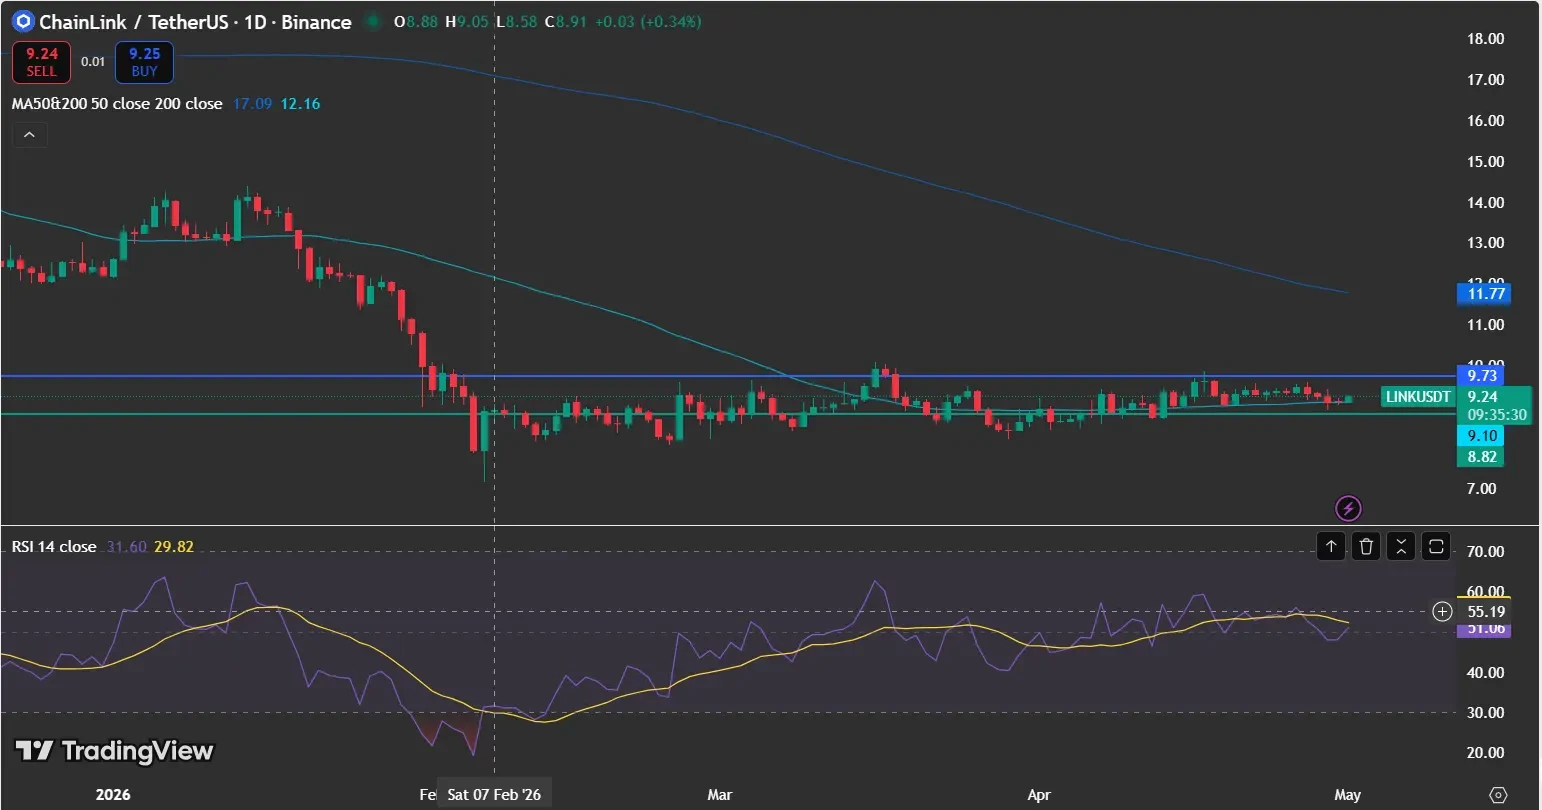Click the 9.25 BUY button
This screenshot has height=810, width=1542.
[144, 62]
